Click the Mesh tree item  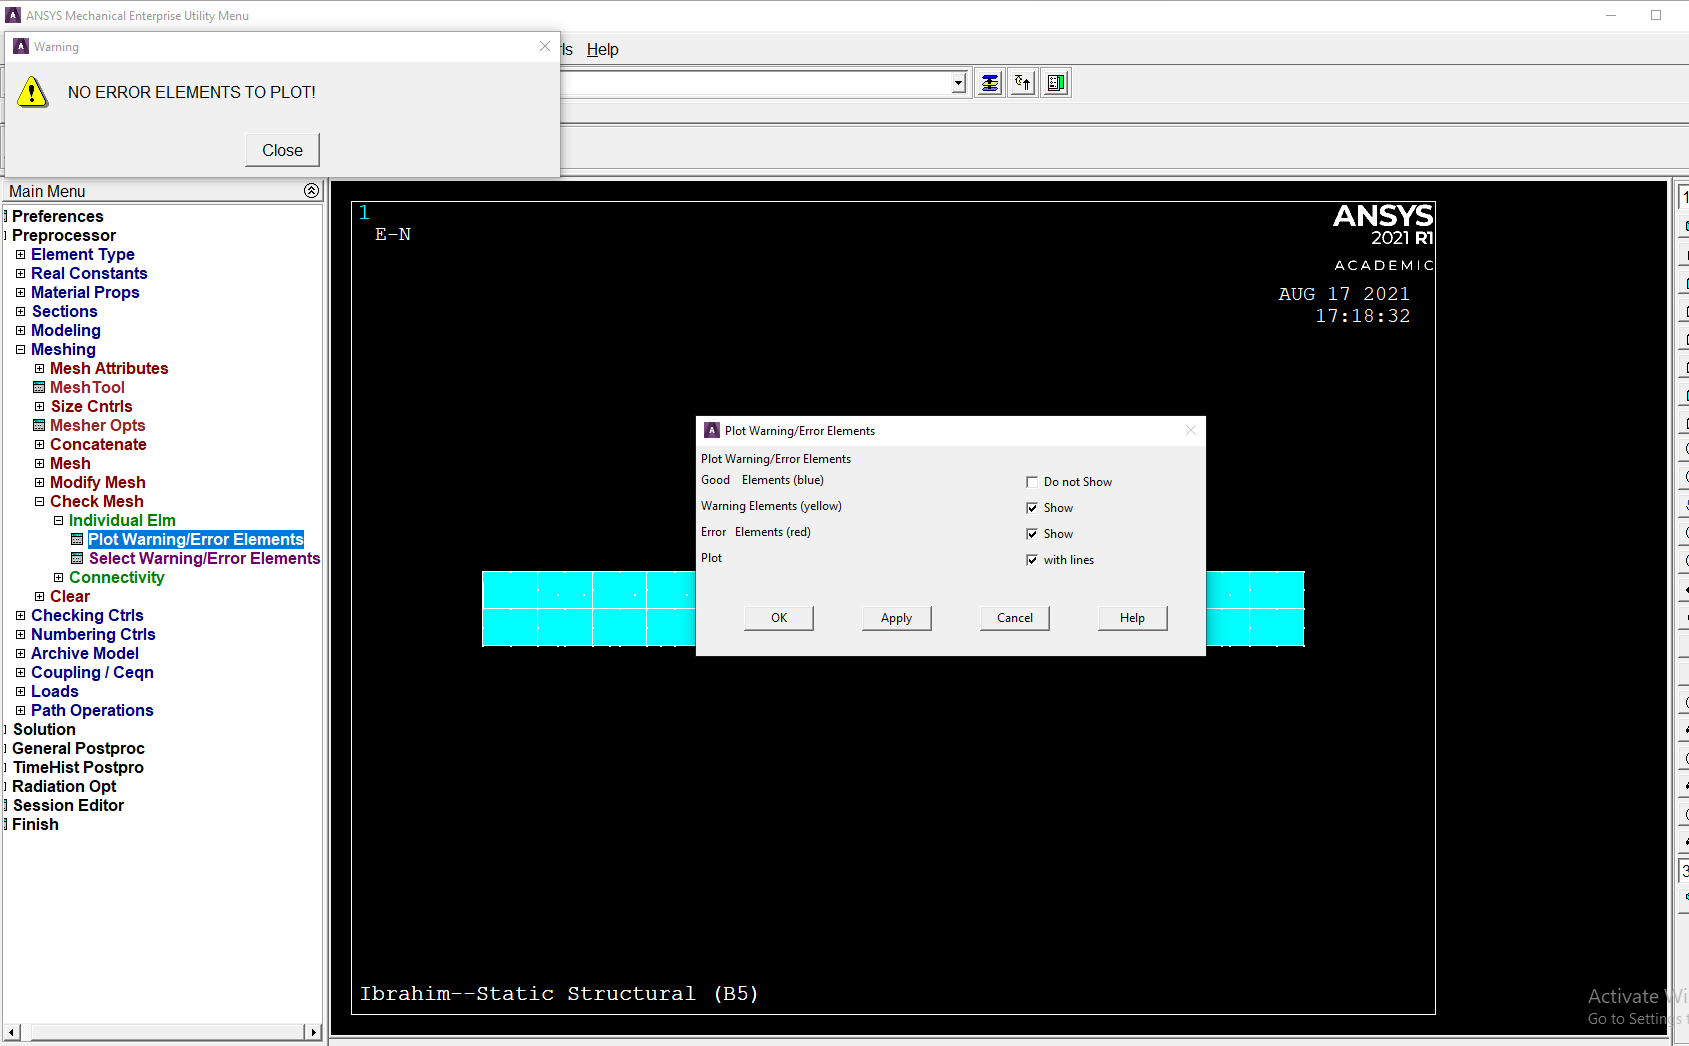[x=70, y=464]
